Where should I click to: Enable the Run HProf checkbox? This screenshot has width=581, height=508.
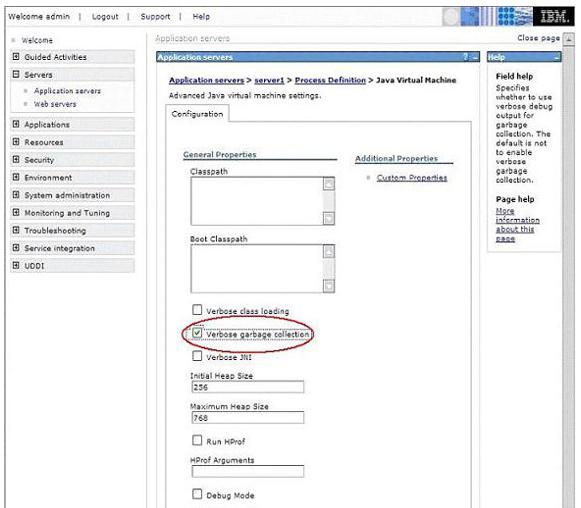tap(197, 440)
